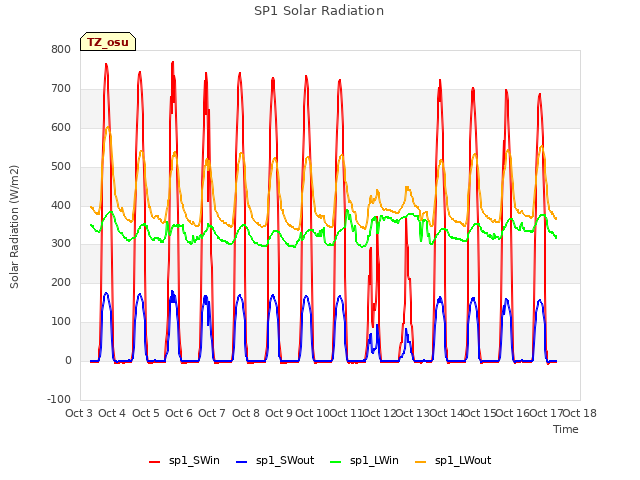Click the green sp1_LWin legend swatch
Screen dimensions: 640x480
click(336, 462)
